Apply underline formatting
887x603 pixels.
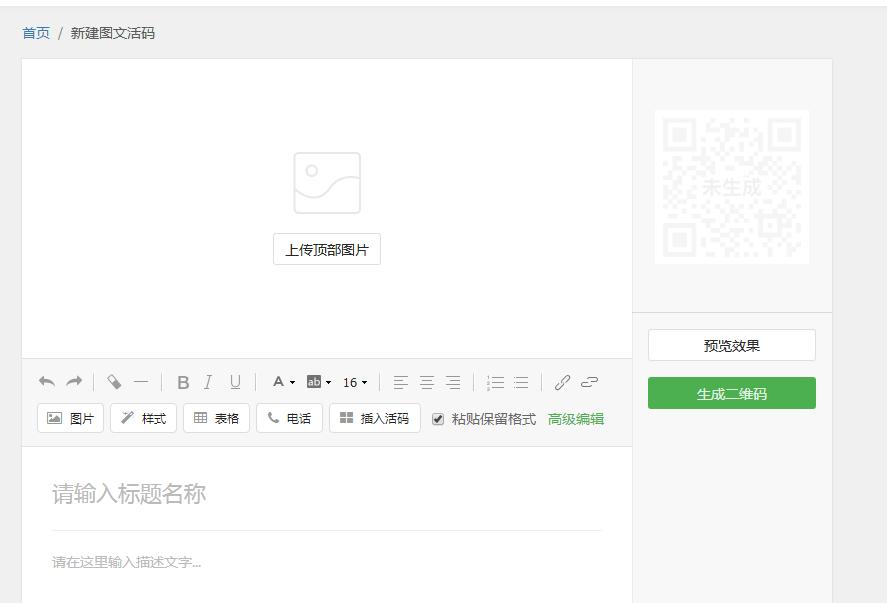pos(234,382)
